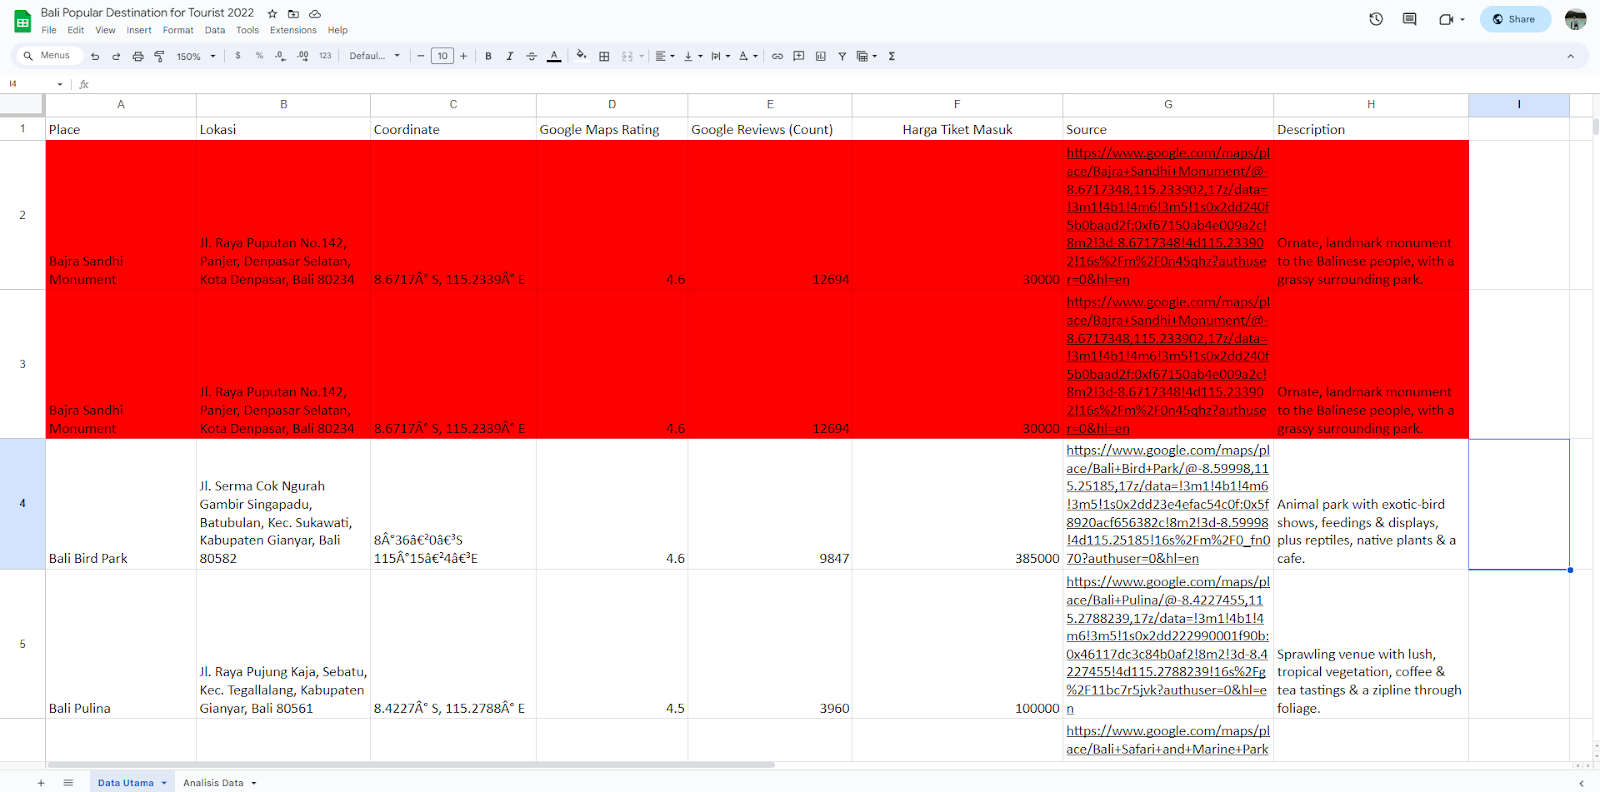The image size is (1600, 792).
Task: Print the spreadsheet
Action: tap(138, 56)
